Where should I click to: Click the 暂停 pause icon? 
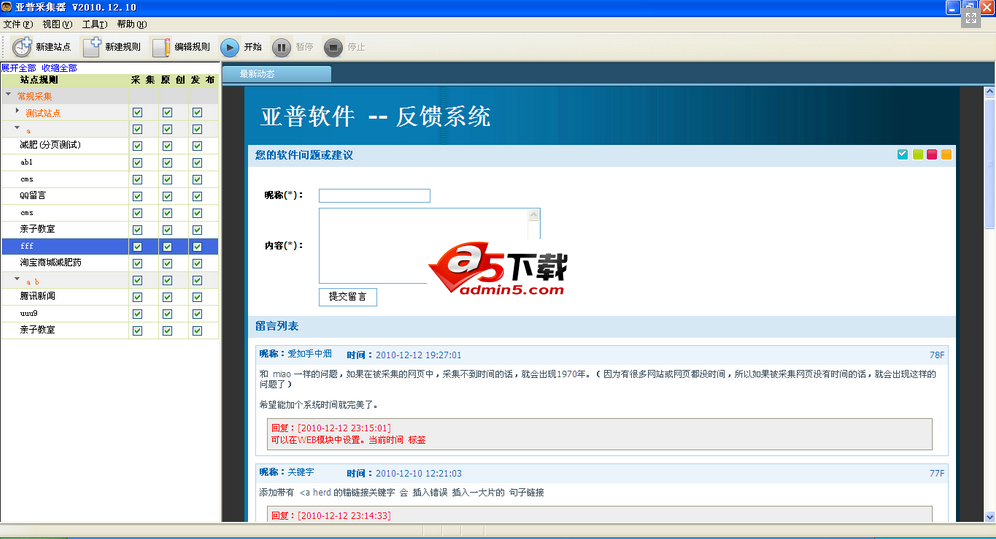281,47
